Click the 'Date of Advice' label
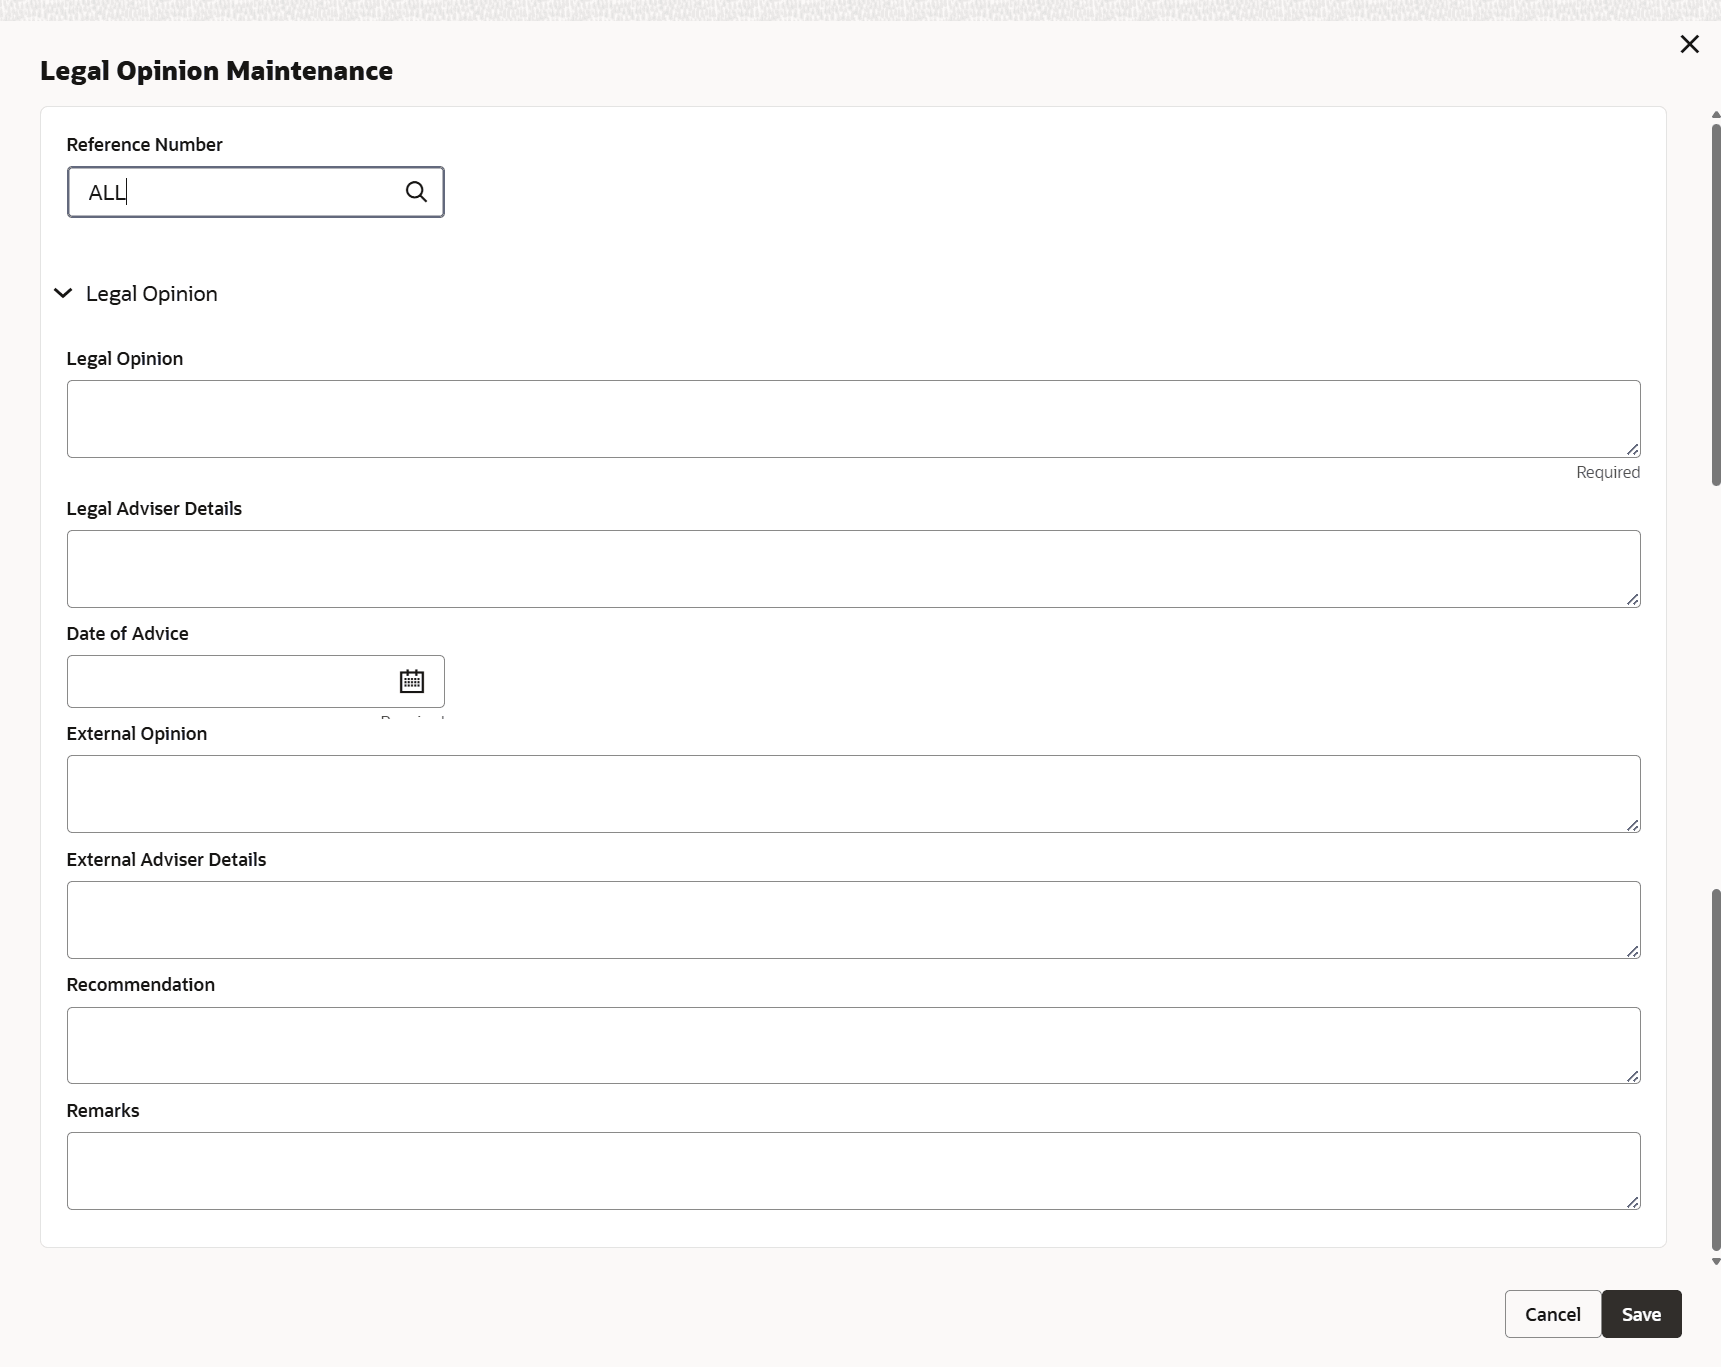The image size is (1722, 1367). [127, 634]
